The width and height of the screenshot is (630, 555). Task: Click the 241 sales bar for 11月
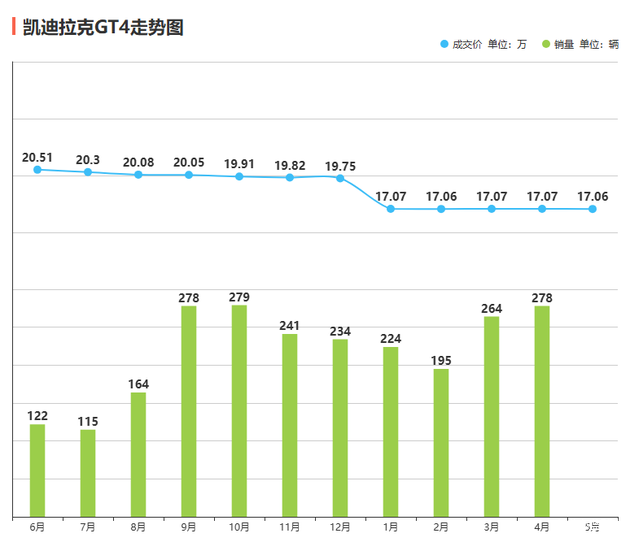(290, 425)
